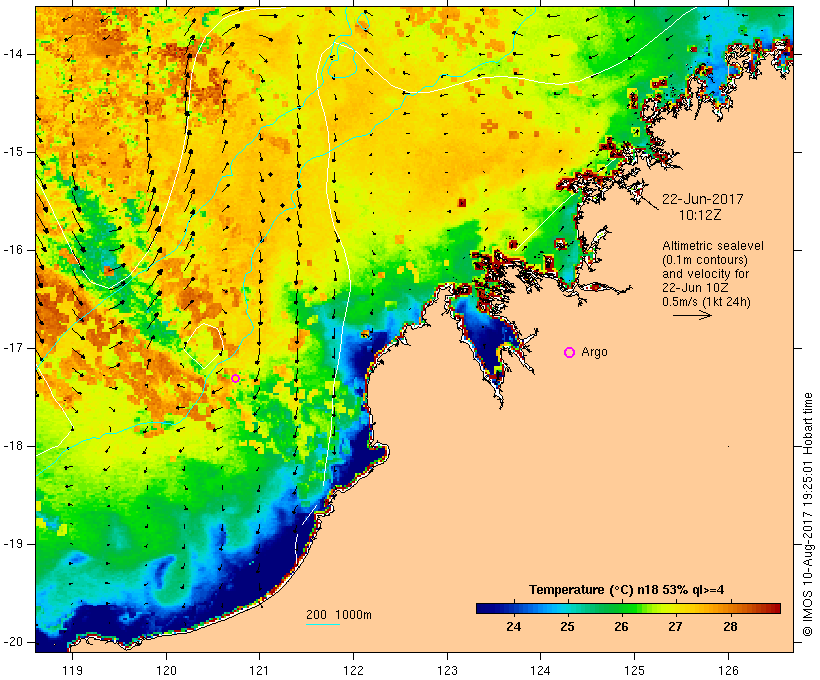820x680 pixels.
Task: Click the longitude axis label '124'
Action: click(x=541, y=670)
